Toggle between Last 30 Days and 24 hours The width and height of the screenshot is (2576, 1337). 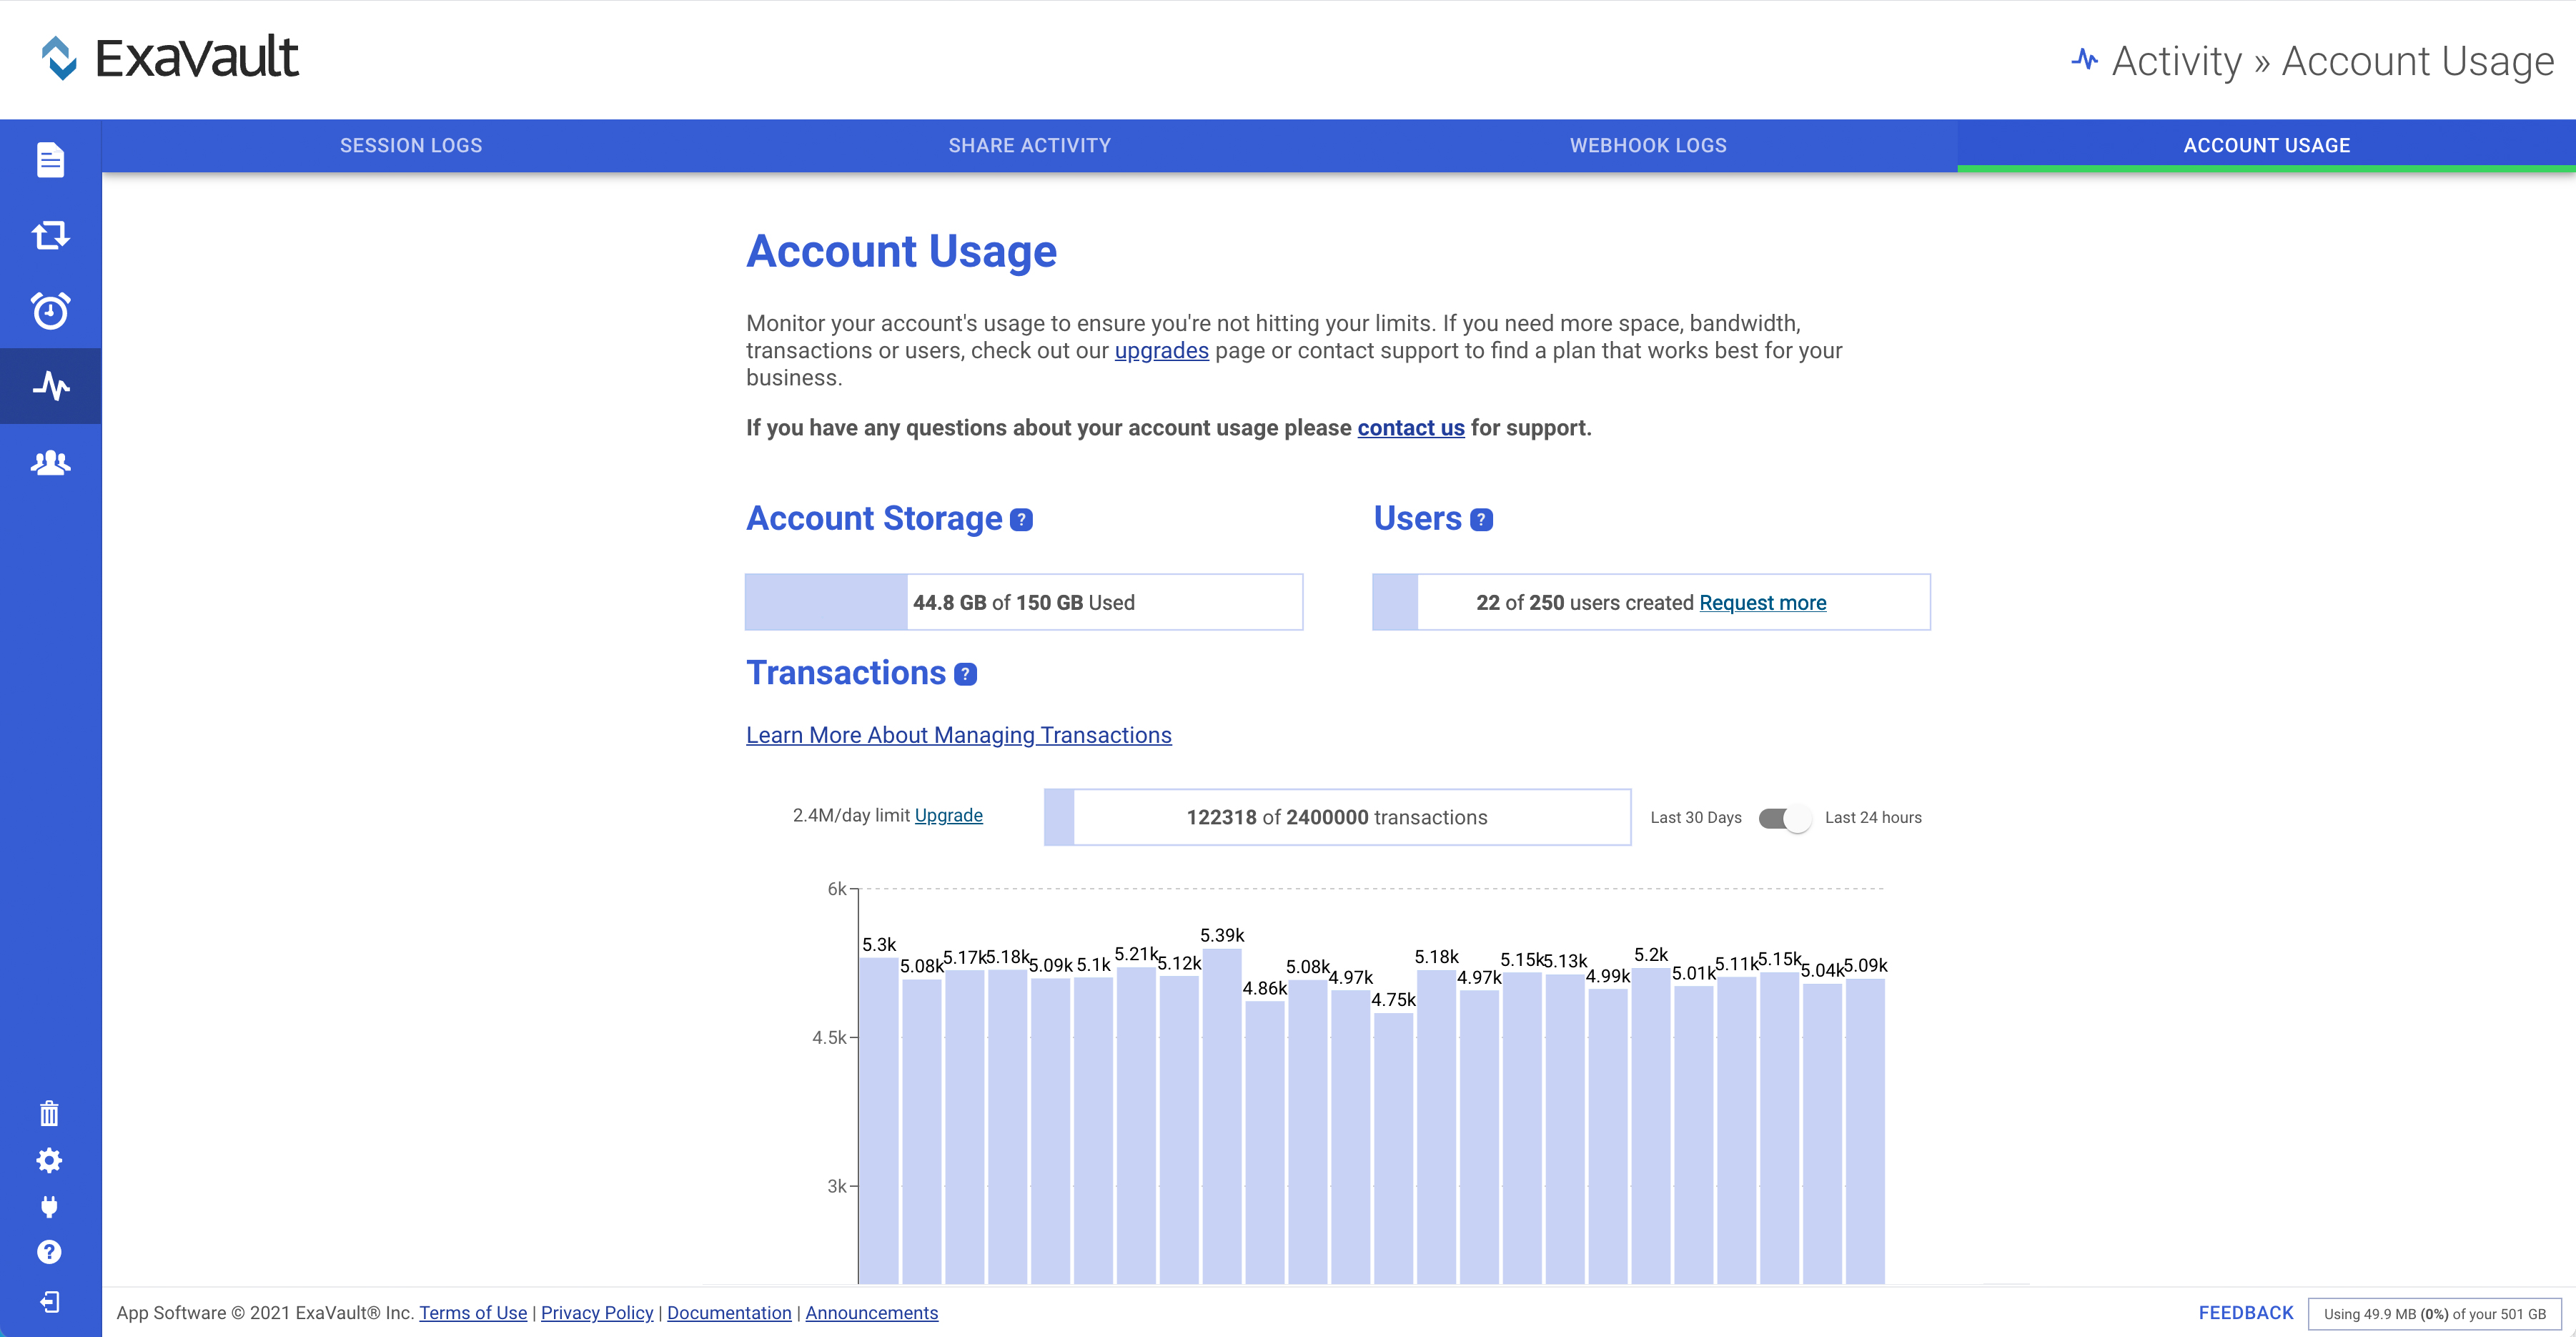[x=1784, y=818]
